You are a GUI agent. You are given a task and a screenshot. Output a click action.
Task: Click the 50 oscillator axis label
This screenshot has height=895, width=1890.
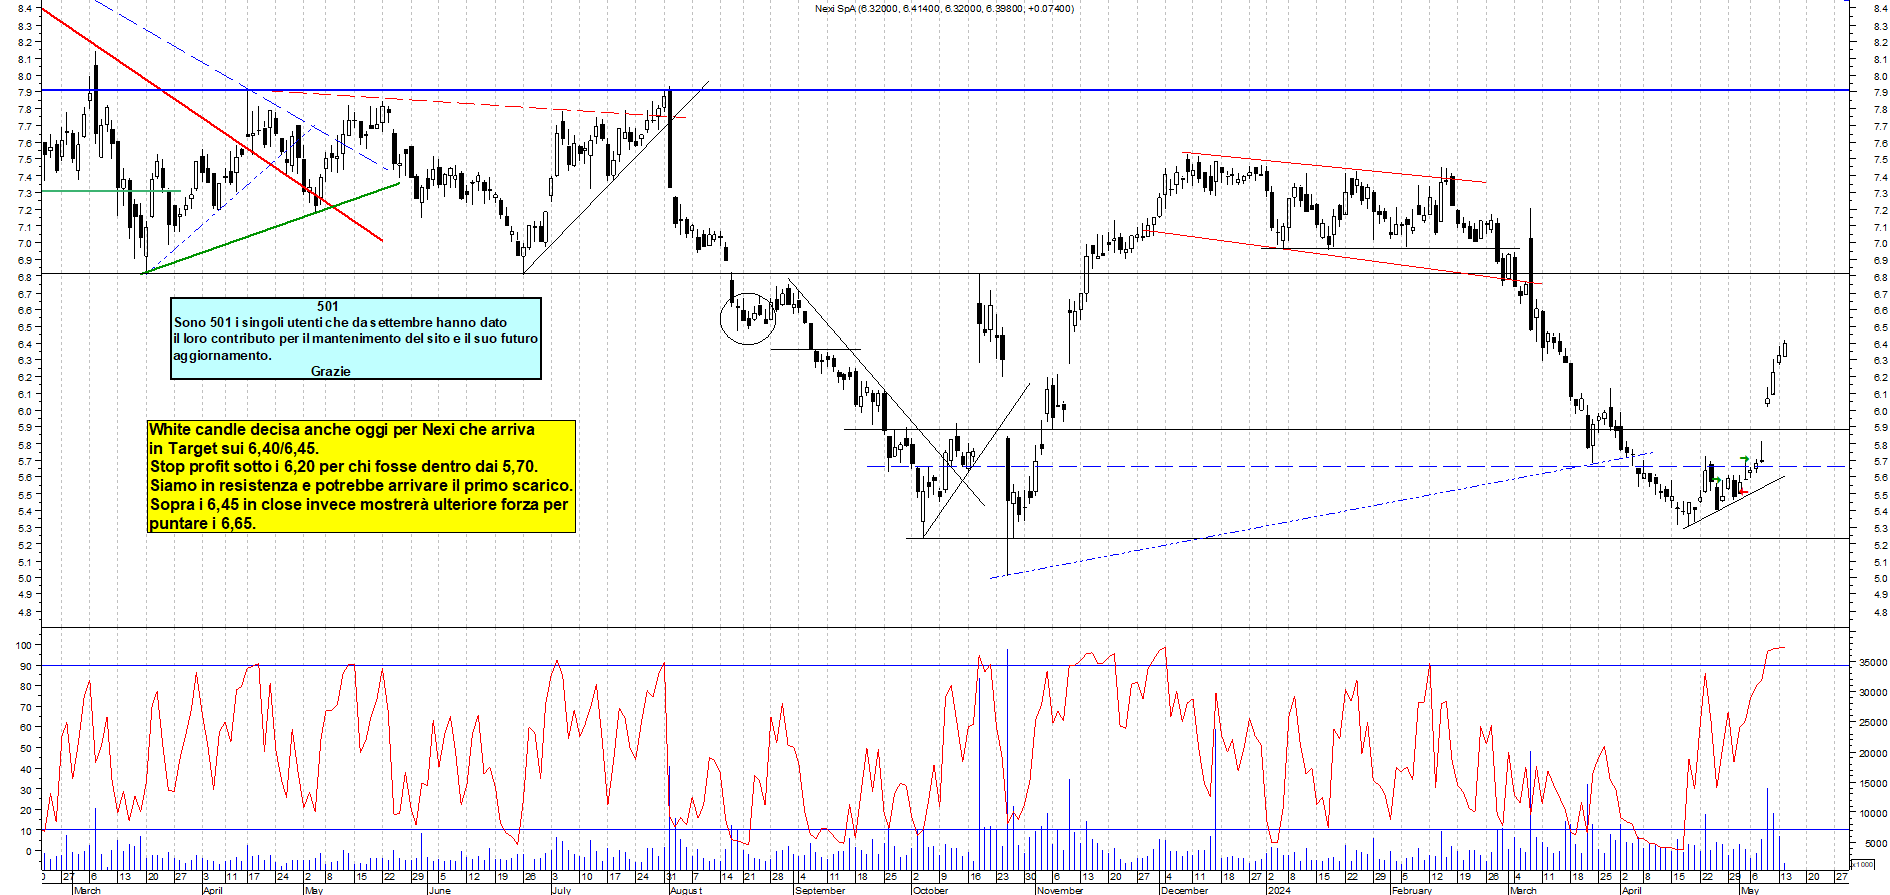(x=26, y=748)
